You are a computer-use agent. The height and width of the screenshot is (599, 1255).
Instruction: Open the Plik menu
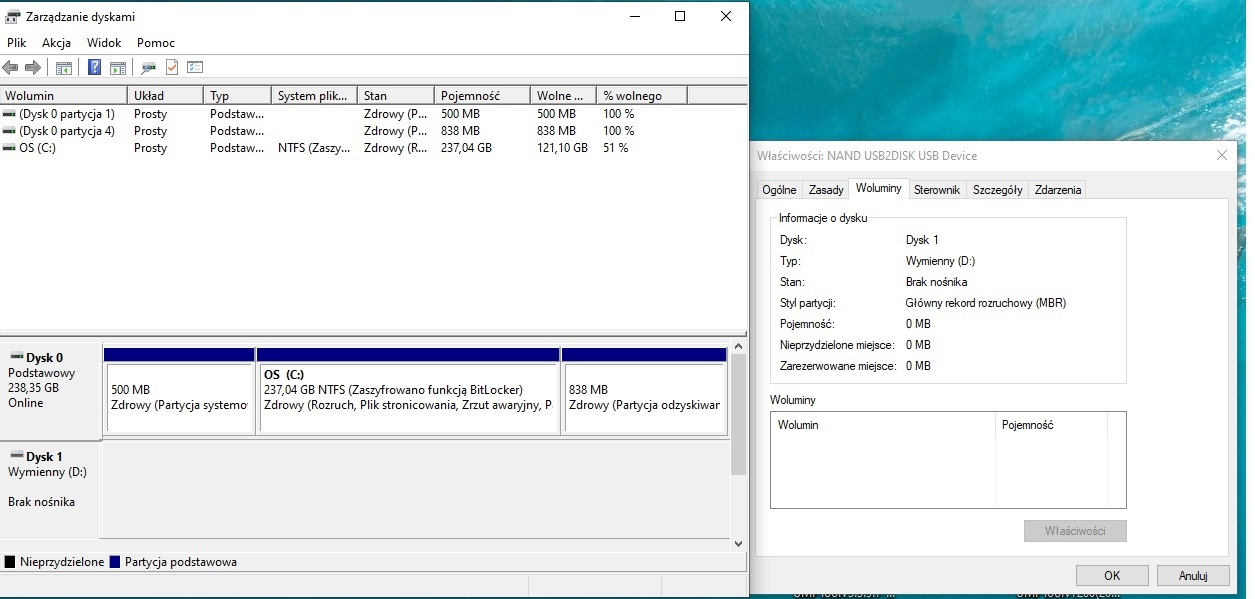point(16,43)
